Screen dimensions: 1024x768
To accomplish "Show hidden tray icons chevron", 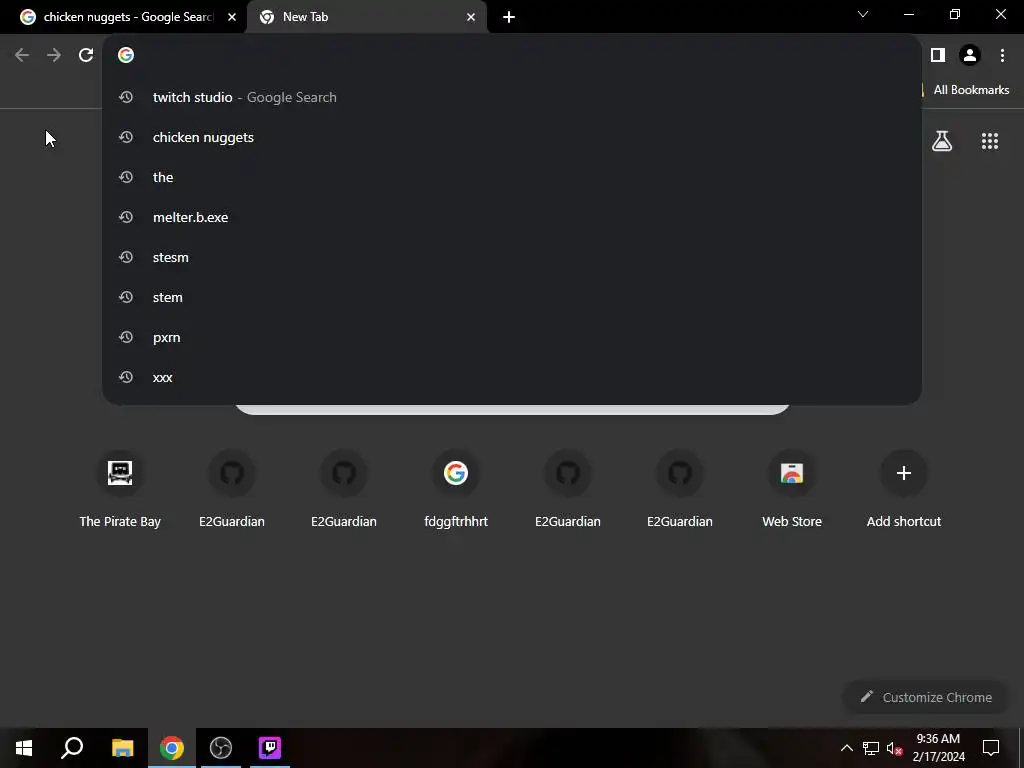I will coord(846,748).
